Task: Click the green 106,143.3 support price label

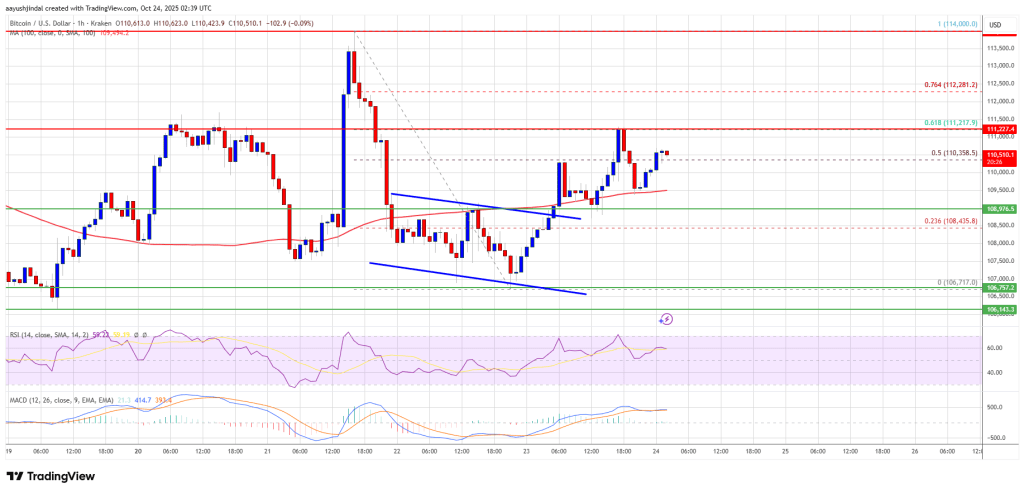Action: pos(999,310)
